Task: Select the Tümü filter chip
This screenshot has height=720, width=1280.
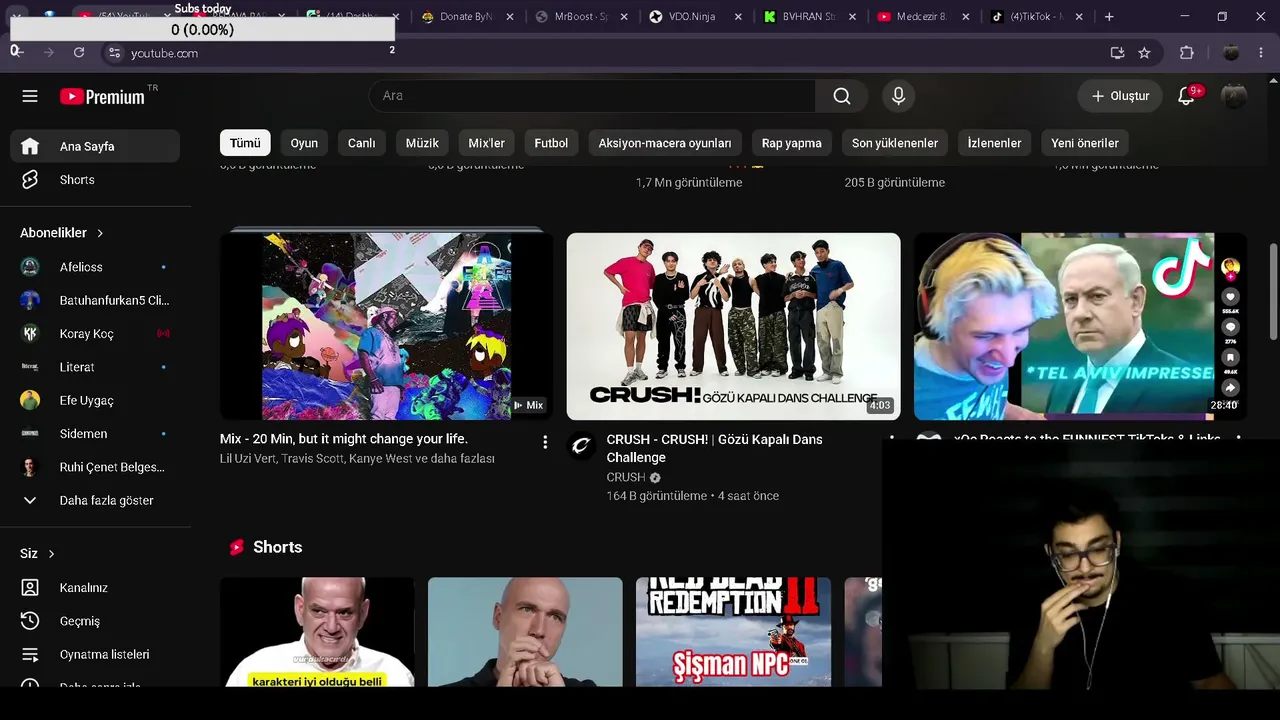Action: coord(245,143)
